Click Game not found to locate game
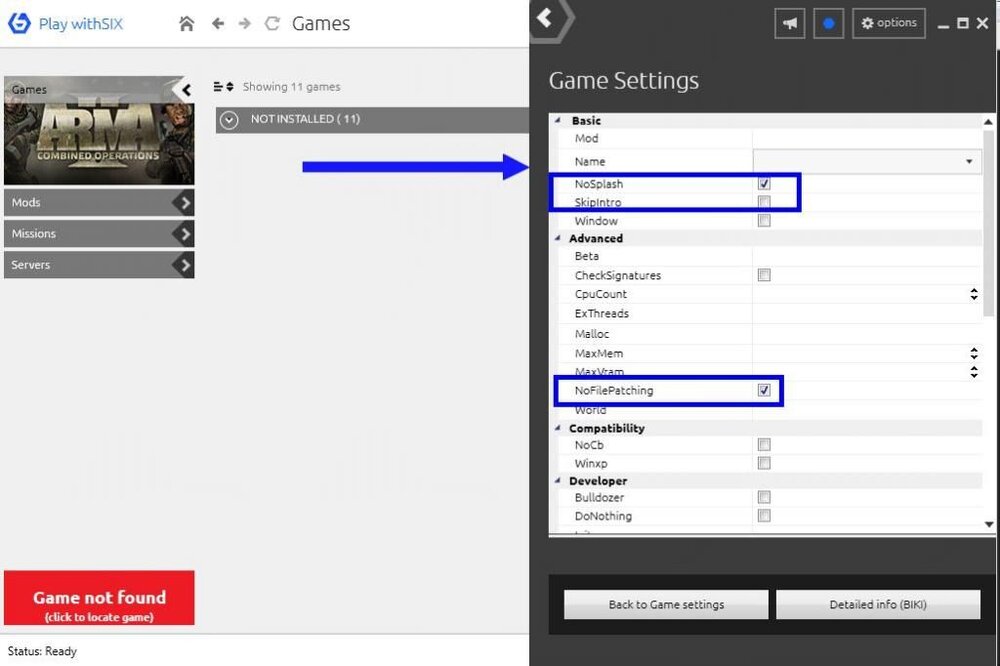The width and height of the screenshot is (1000, 666). (x=99, y=598)
